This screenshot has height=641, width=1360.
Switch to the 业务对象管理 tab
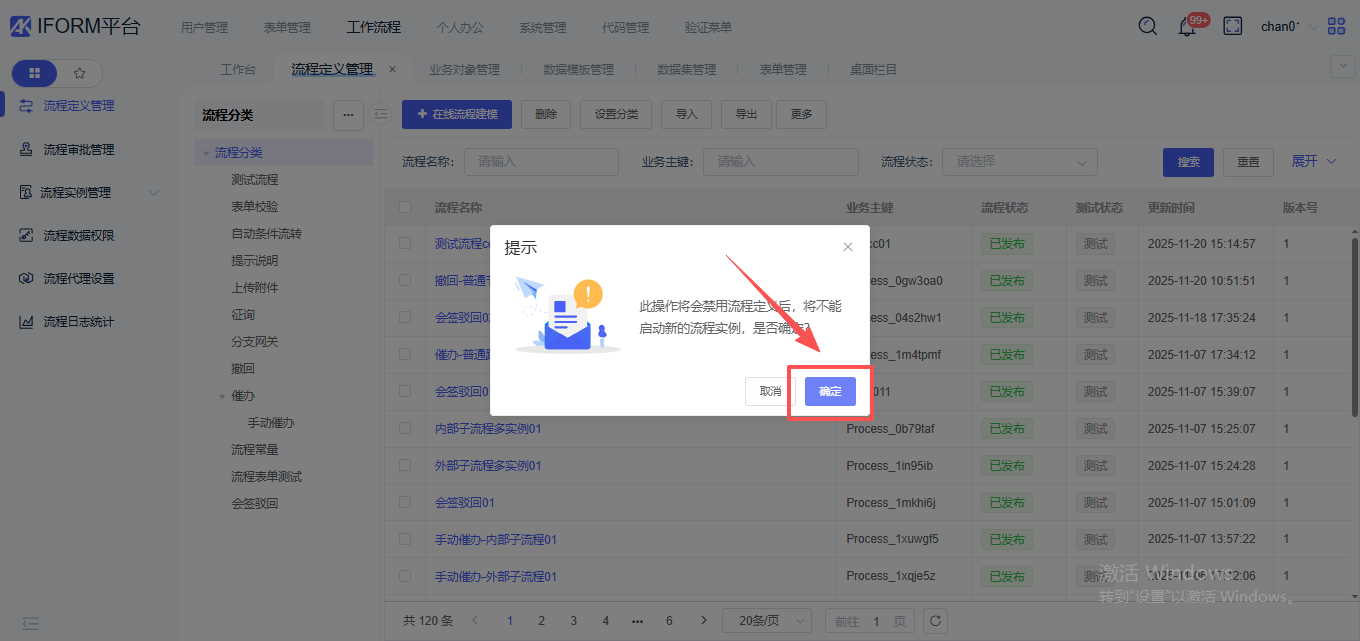464,70
